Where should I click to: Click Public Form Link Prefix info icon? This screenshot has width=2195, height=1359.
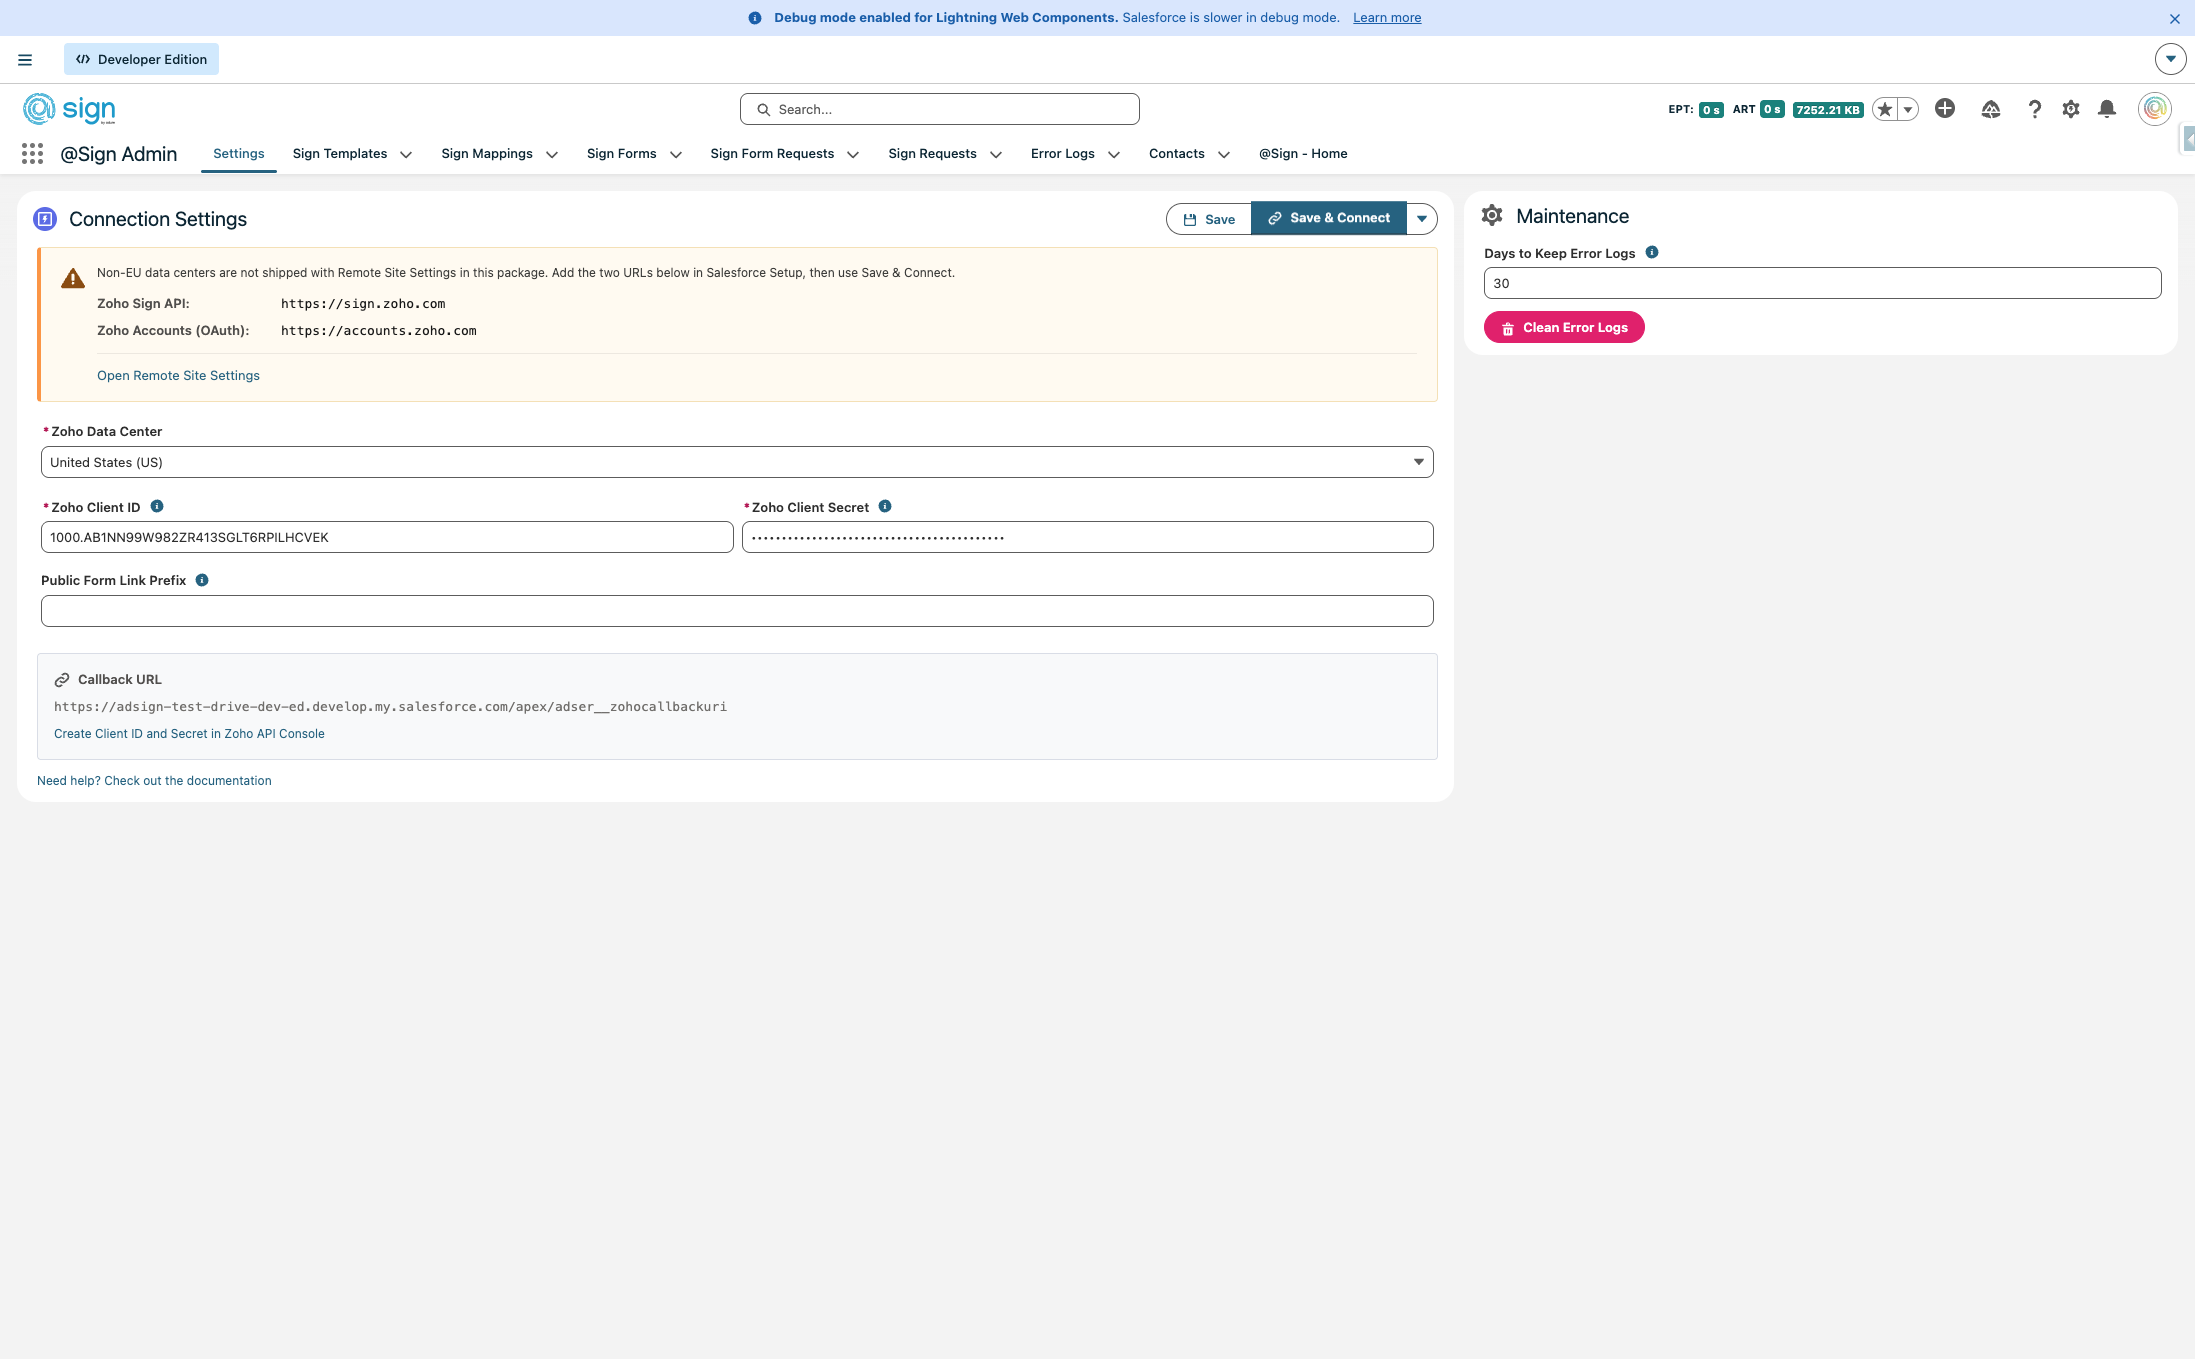tap(202, 580)
